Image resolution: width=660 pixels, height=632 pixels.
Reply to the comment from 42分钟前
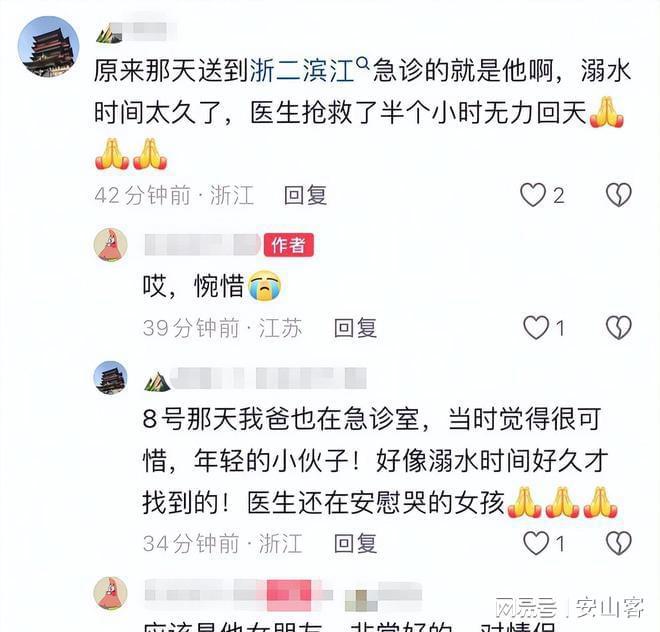305,195
